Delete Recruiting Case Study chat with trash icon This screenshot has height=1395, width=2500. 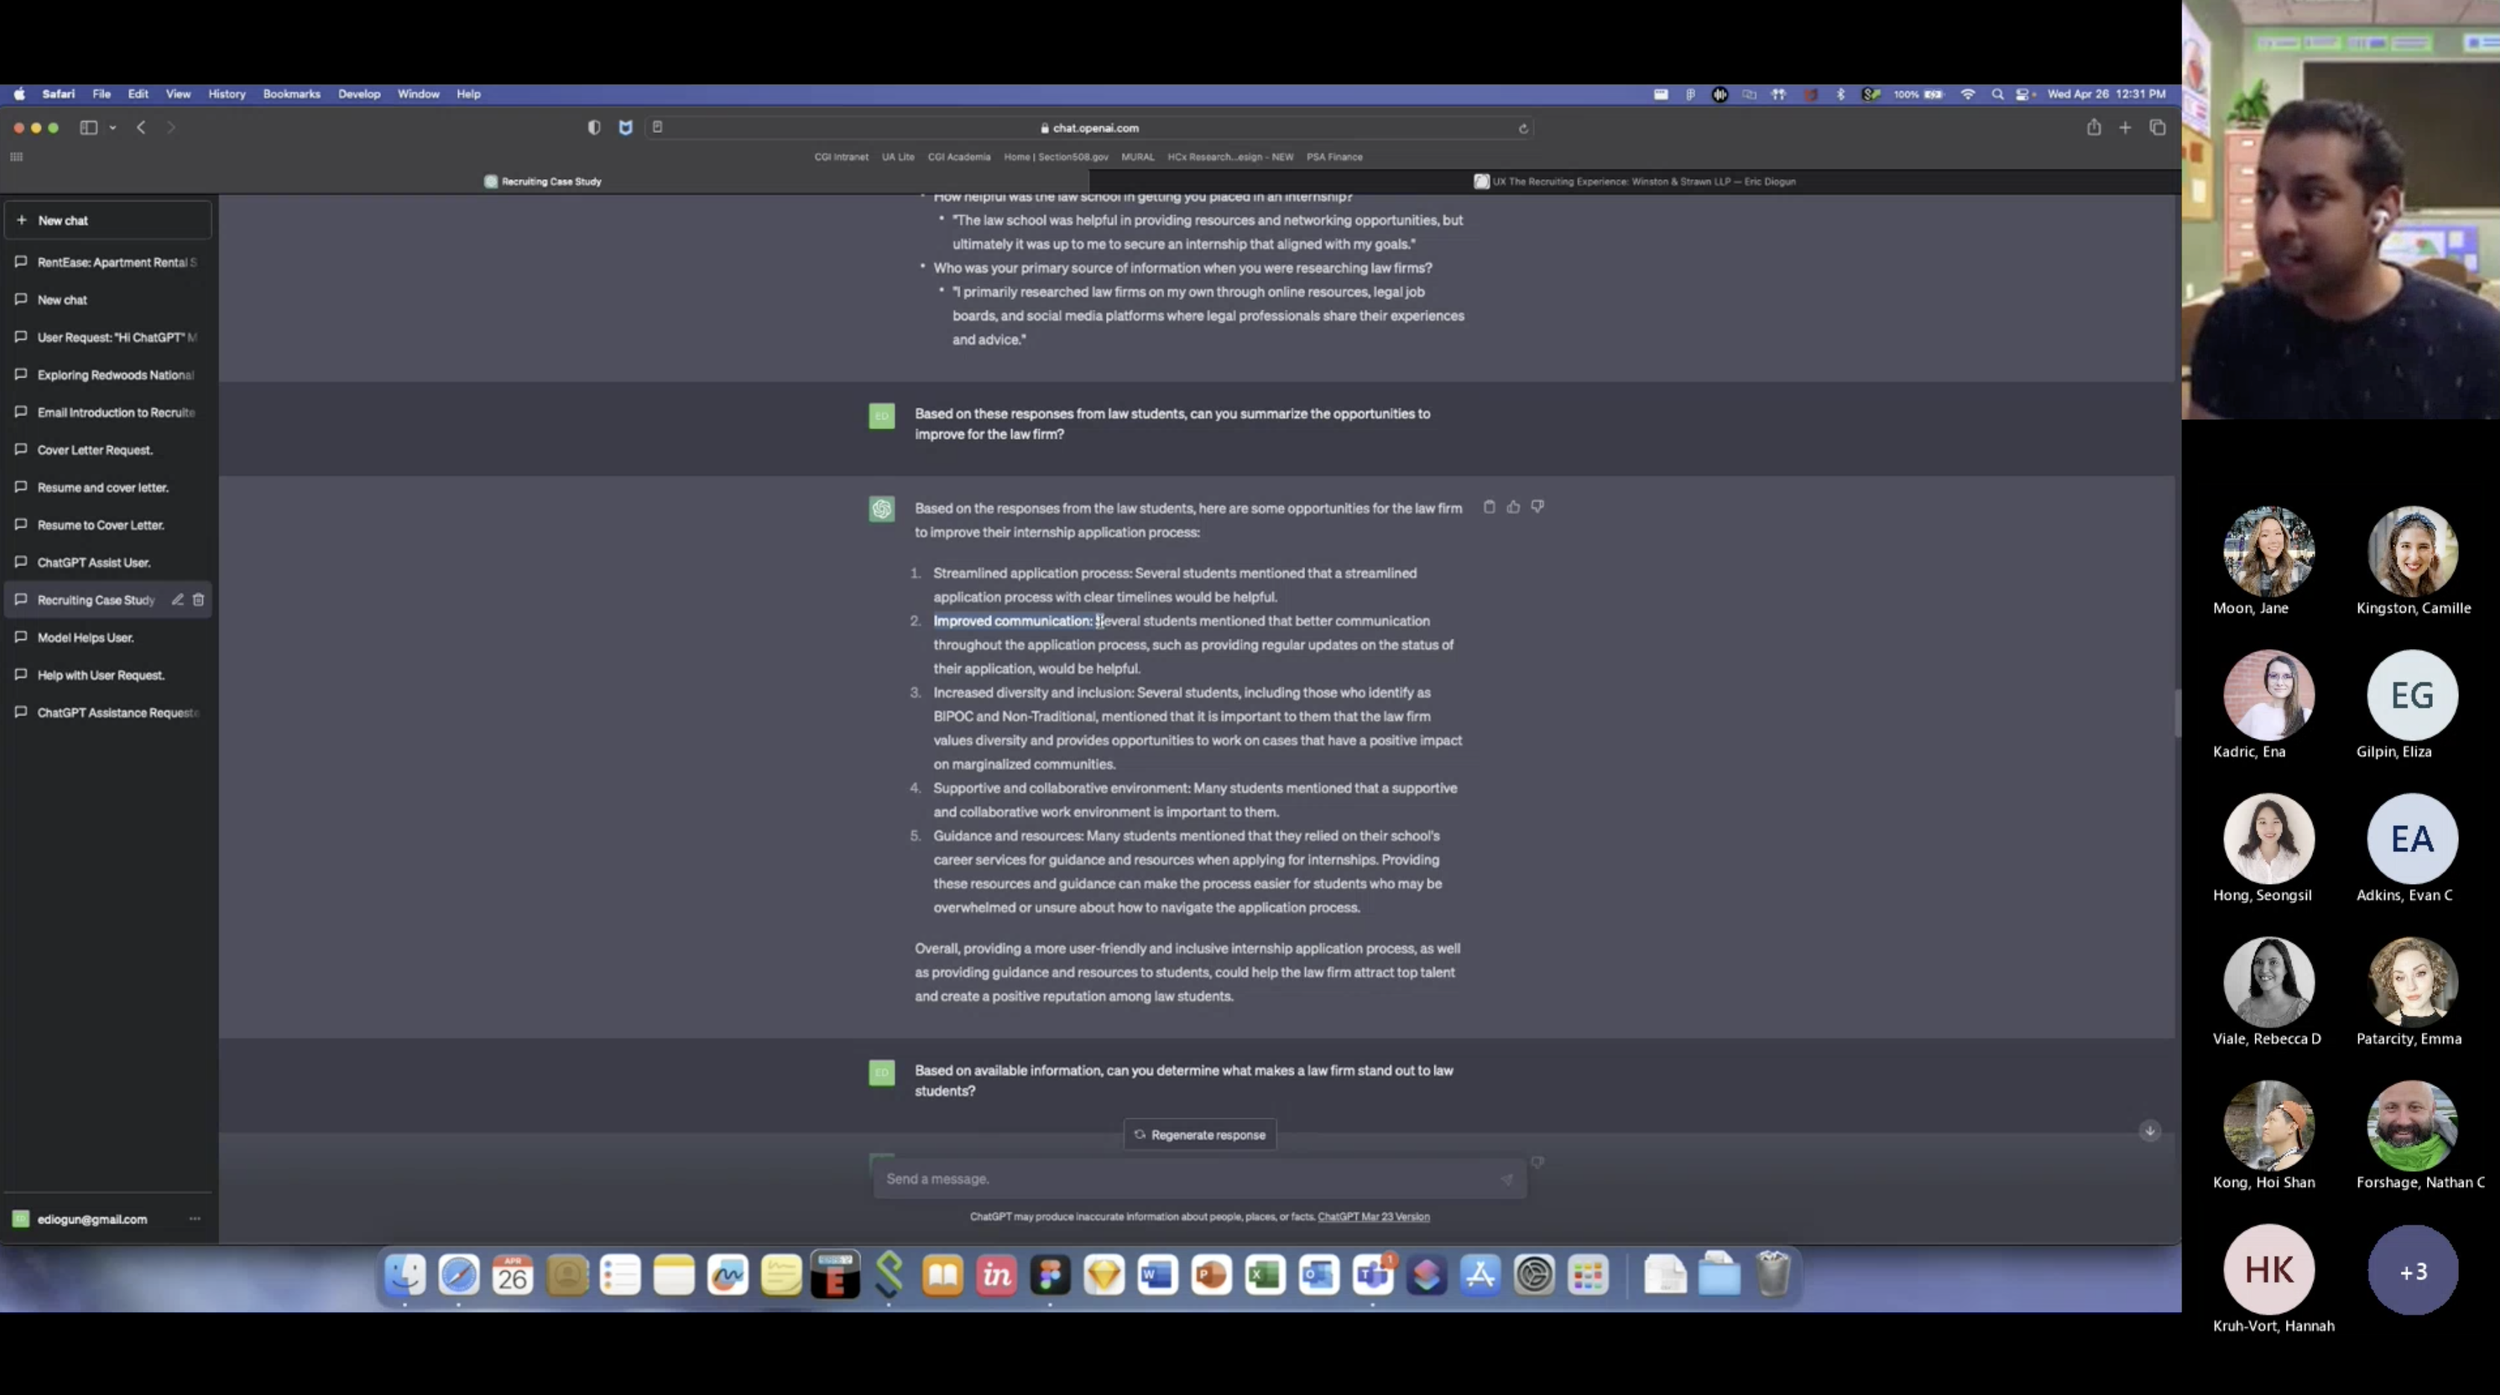[198, 600]
